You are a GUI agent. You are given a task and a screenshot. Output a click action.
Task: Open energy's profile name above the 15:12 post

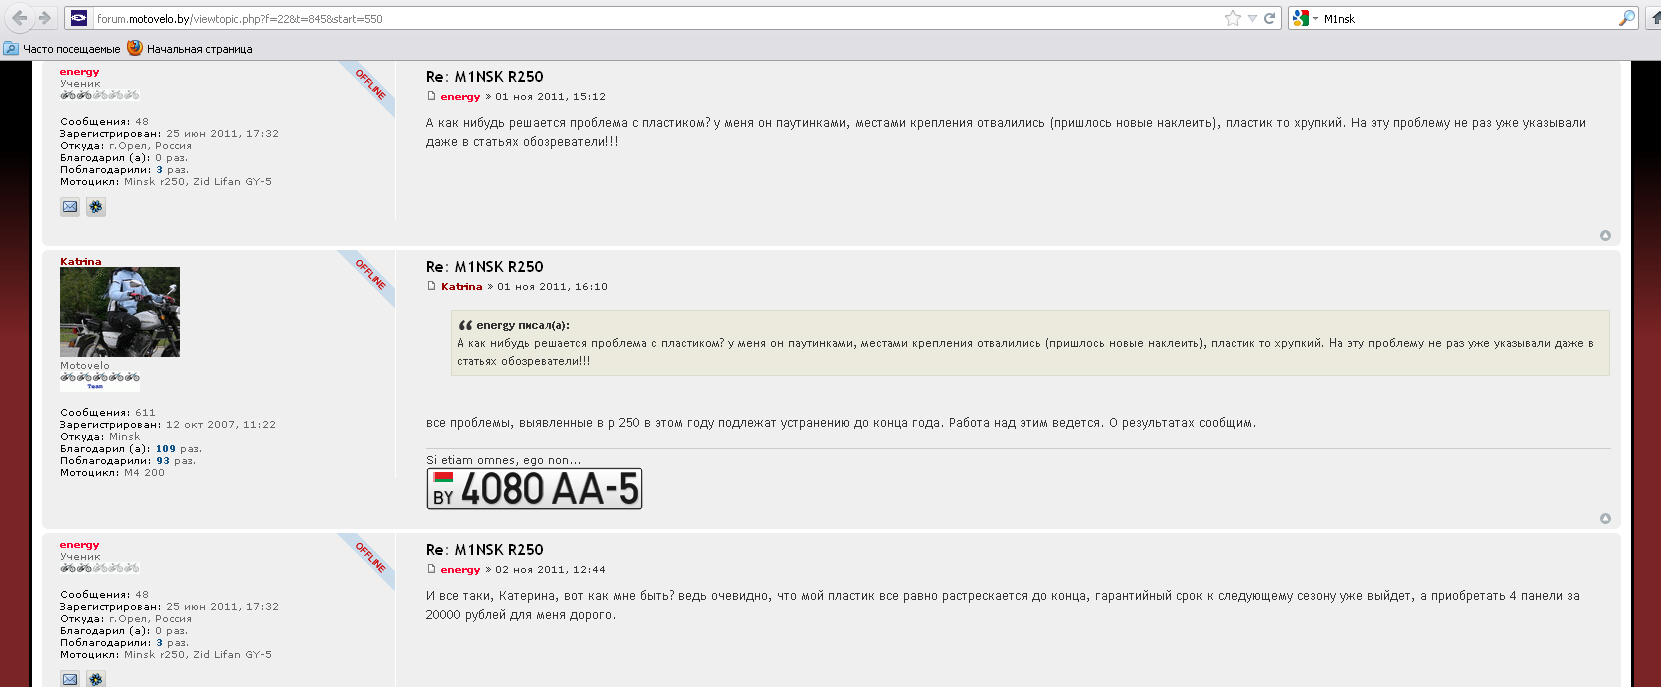tap(80, 72)
